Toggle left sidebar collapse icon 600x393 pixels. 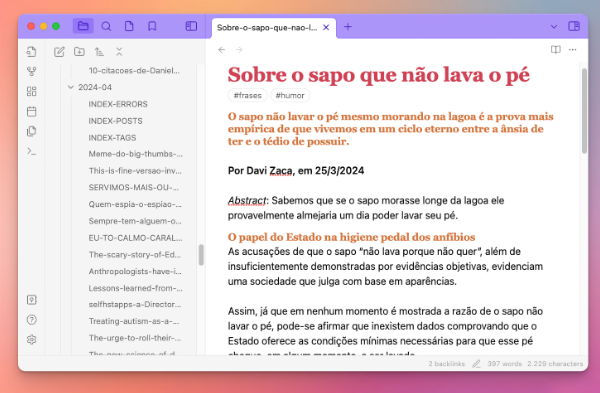coord(191,26)
